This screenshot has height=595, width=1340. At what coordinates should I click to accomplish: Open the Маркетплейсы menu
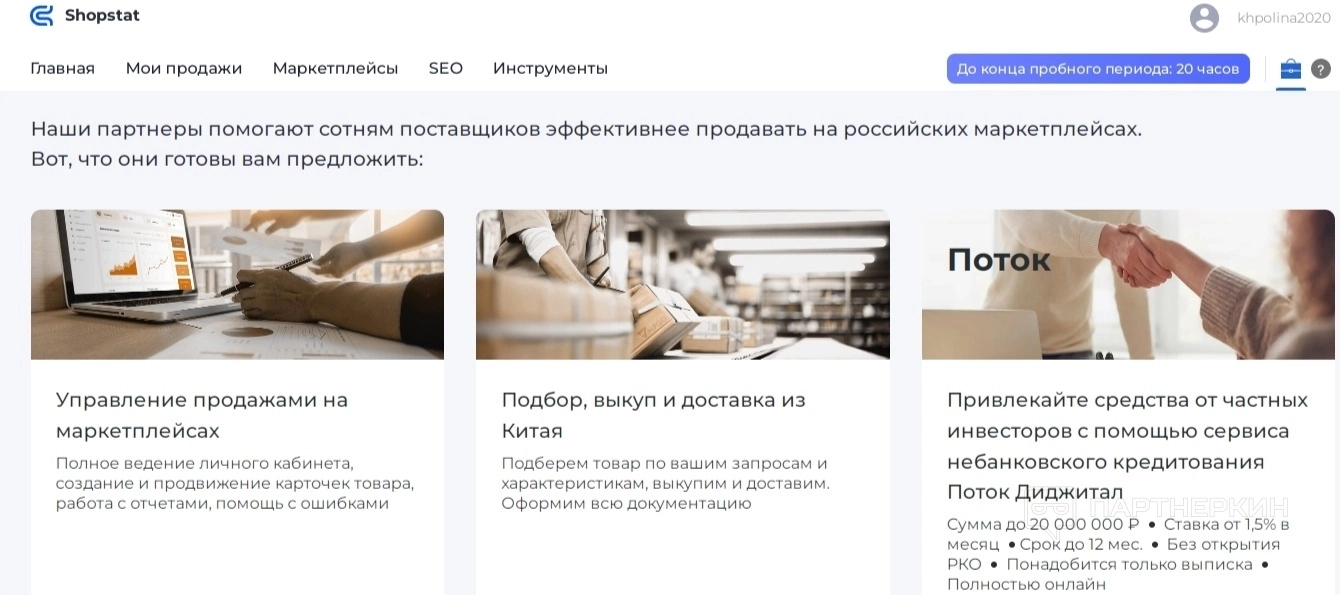pyautogui.click(x=335, y=68)
